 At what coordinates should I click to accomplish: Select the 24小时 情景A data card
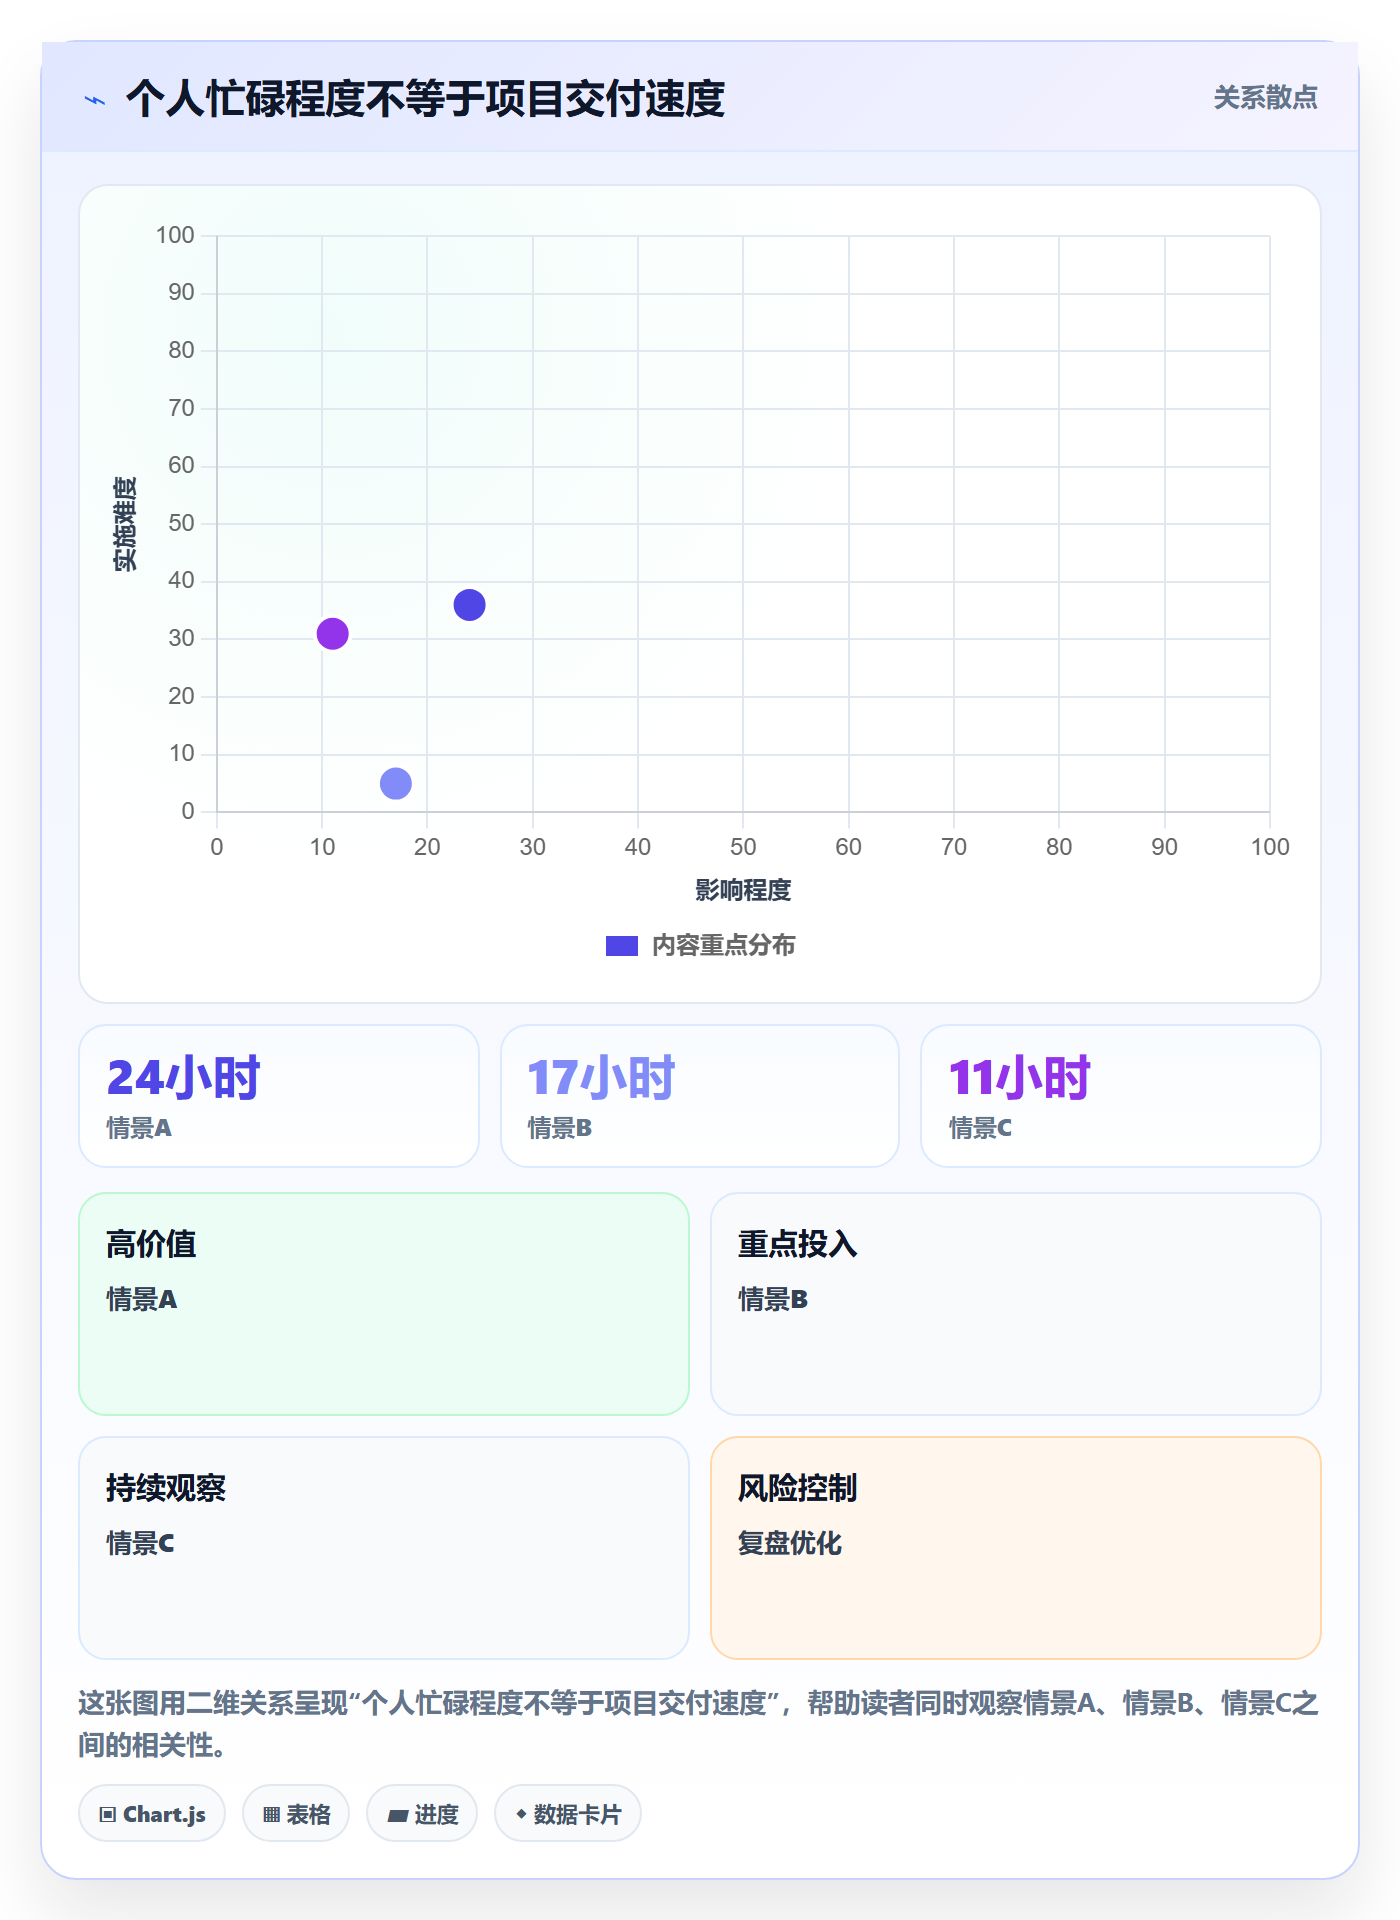[x=279, y=1096]
